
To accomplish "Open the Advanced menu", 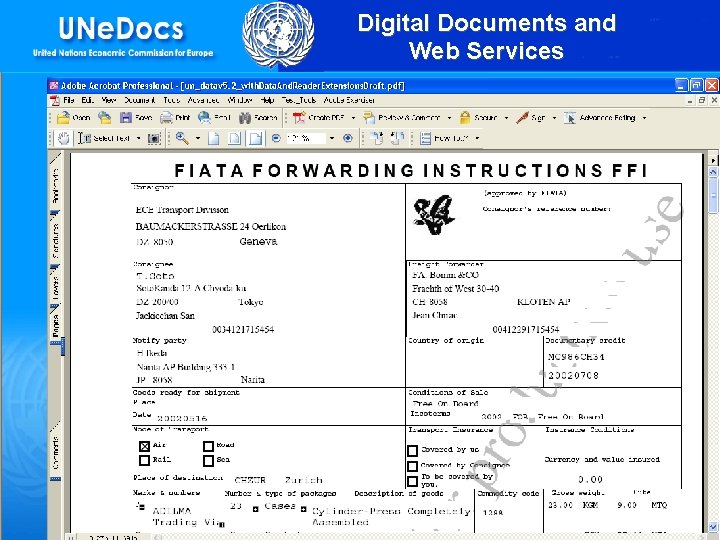I will [203, 100].
